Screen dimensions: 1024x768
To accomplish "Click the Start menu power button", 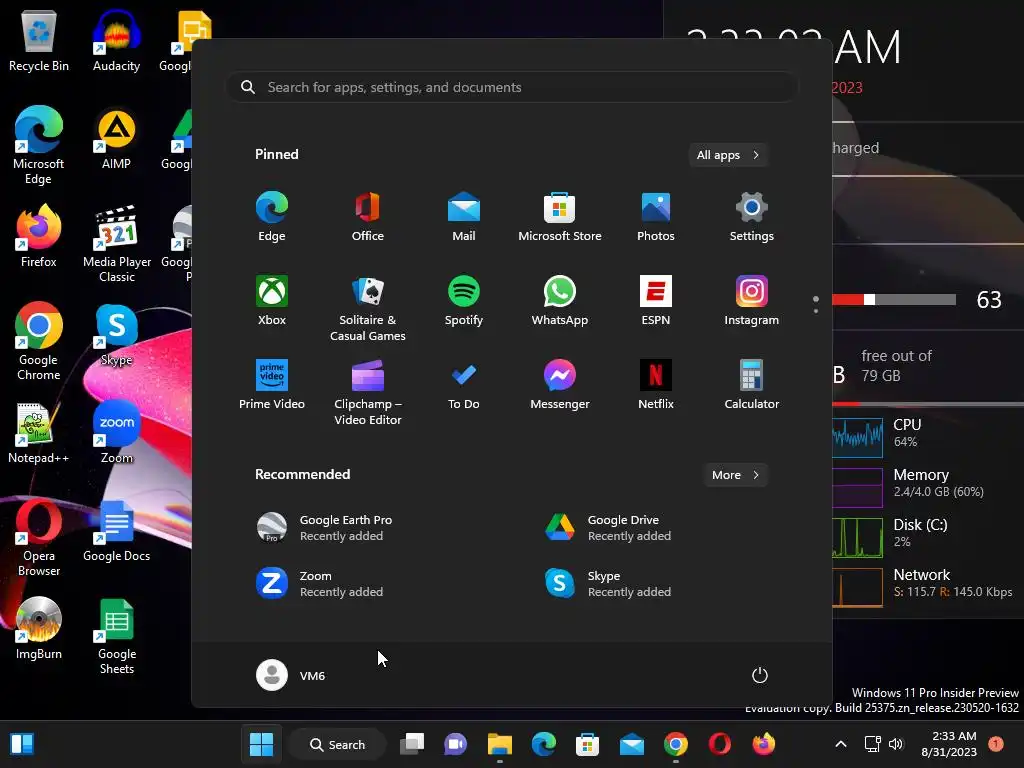I will (x=760, y=675).
